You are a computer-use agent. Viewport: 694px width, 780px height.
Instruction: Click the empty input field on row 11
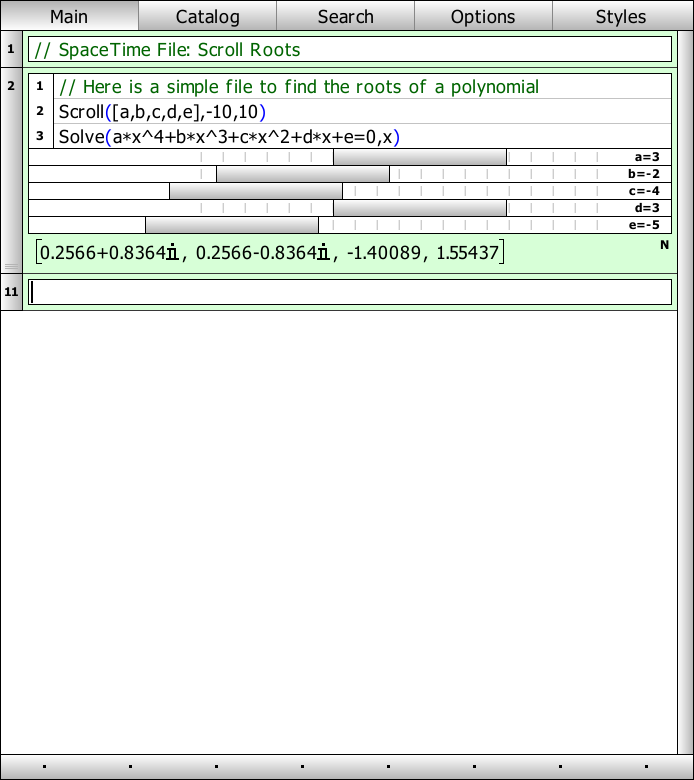pos(350,292)
